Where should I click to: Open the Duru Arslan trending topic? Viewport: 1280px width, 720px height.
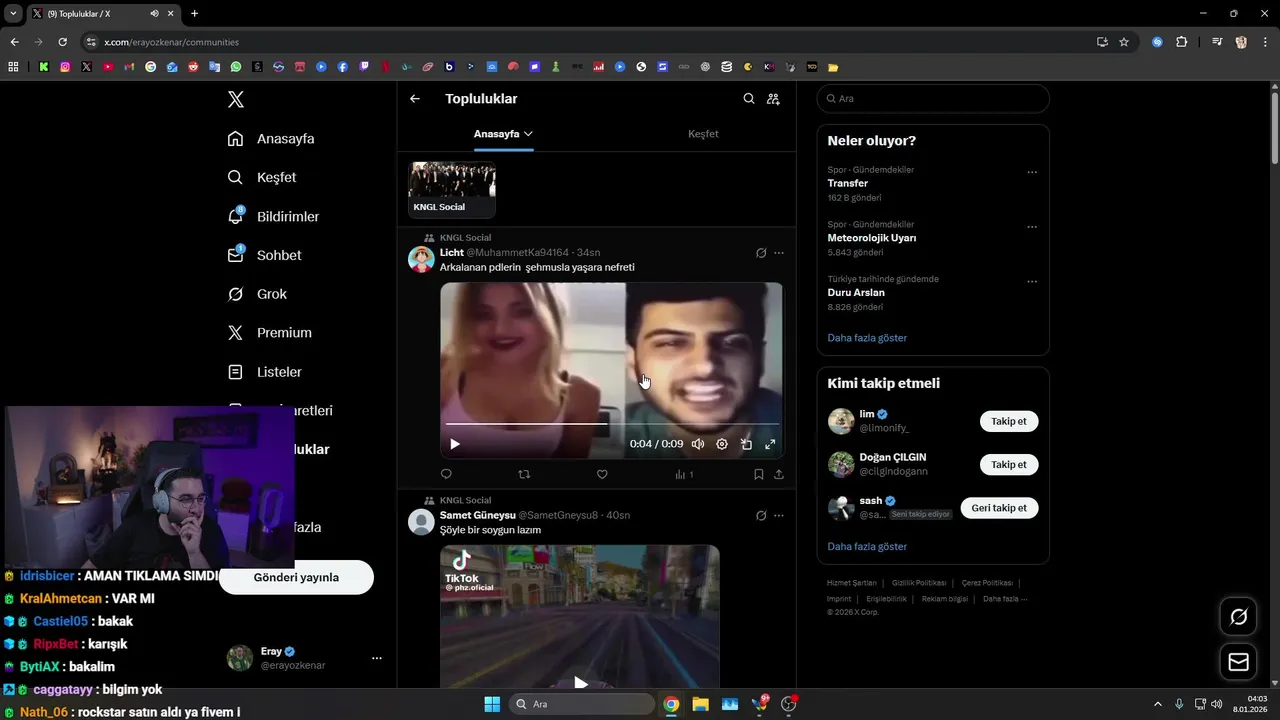click(856, 293)
